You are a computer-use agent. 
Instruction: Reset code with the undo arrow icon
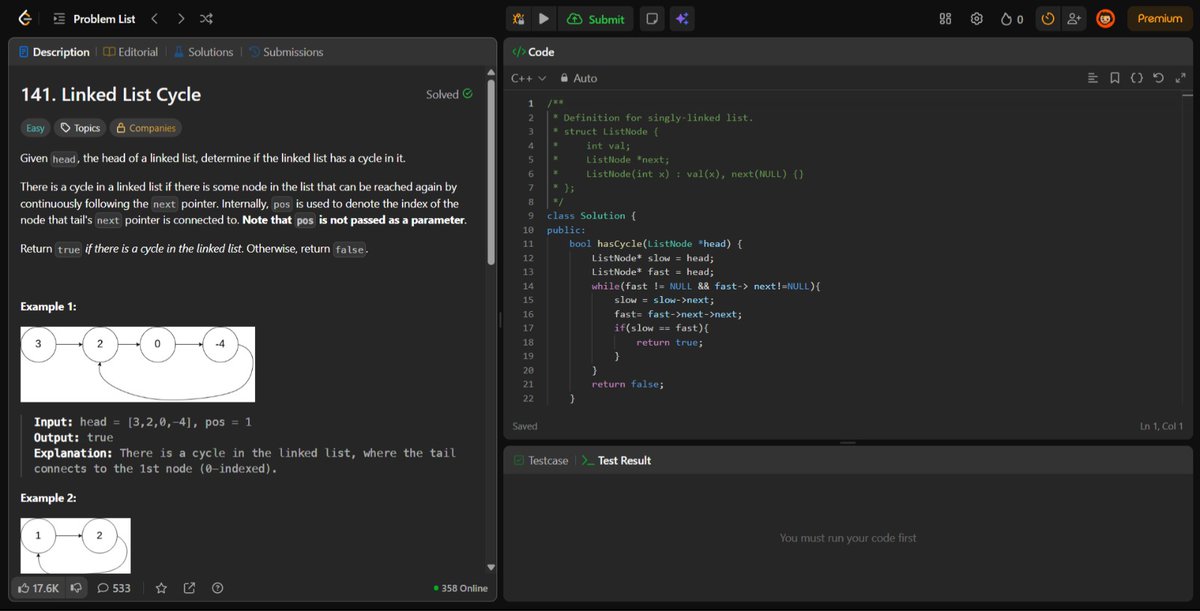(x=1158, y=78)
